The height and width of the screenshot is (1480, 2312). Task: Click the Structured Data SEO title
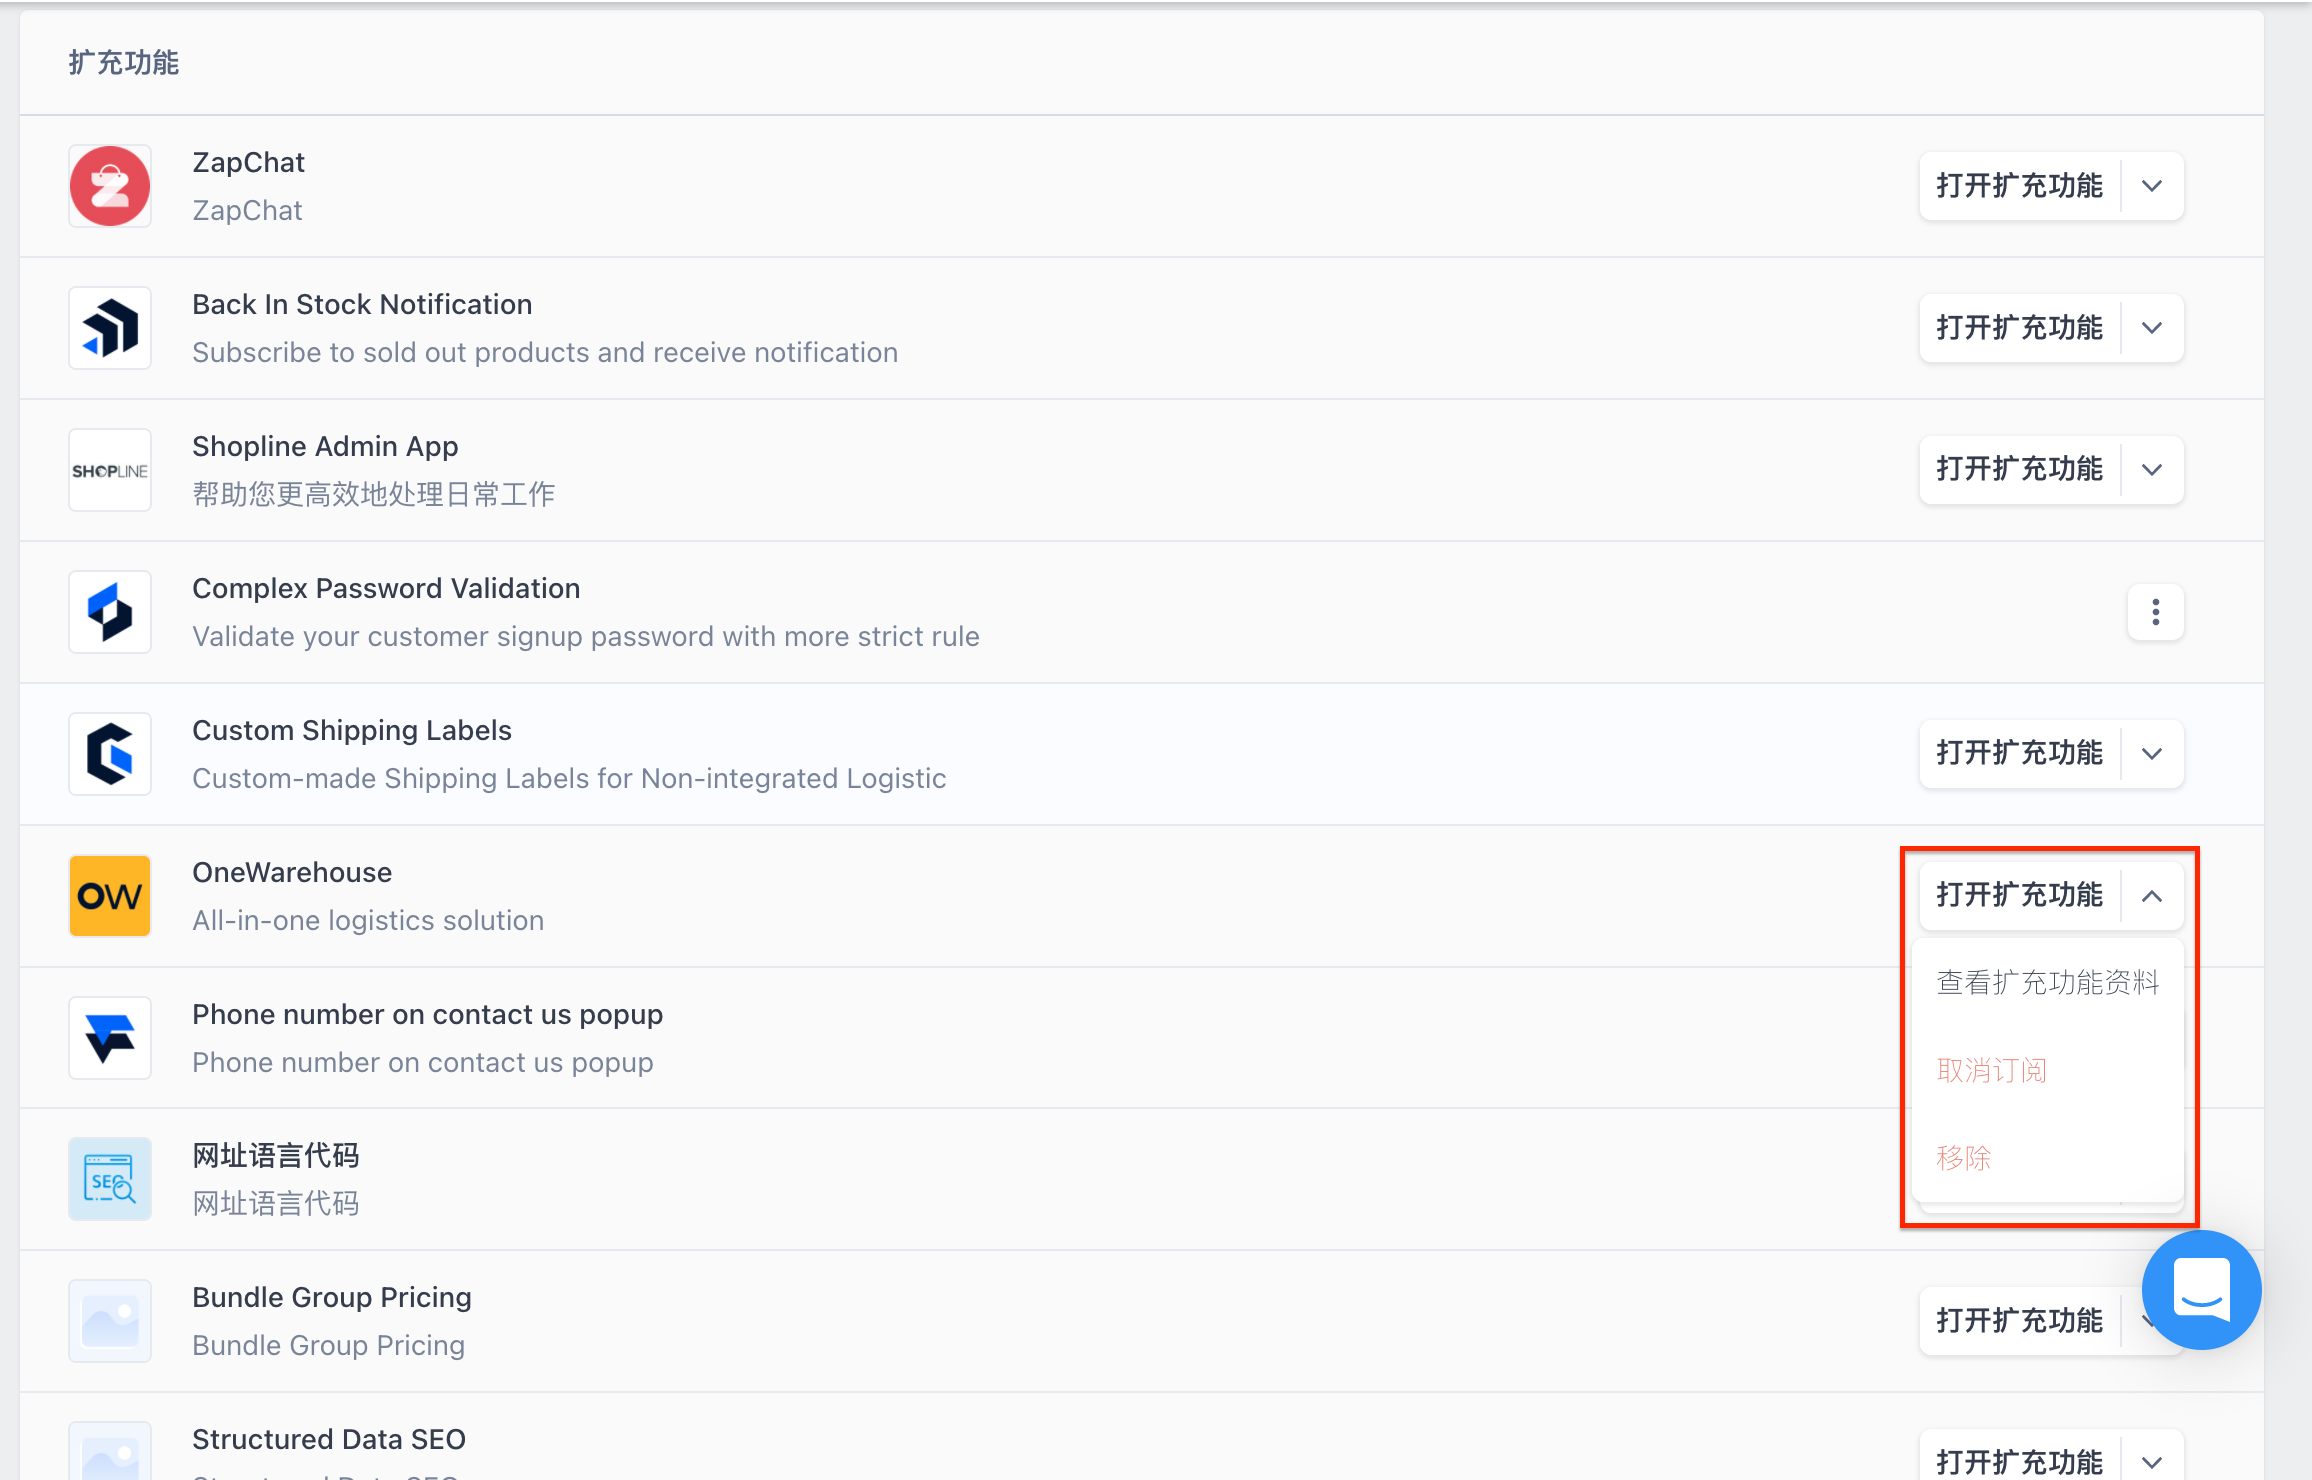coord(329,1439)
